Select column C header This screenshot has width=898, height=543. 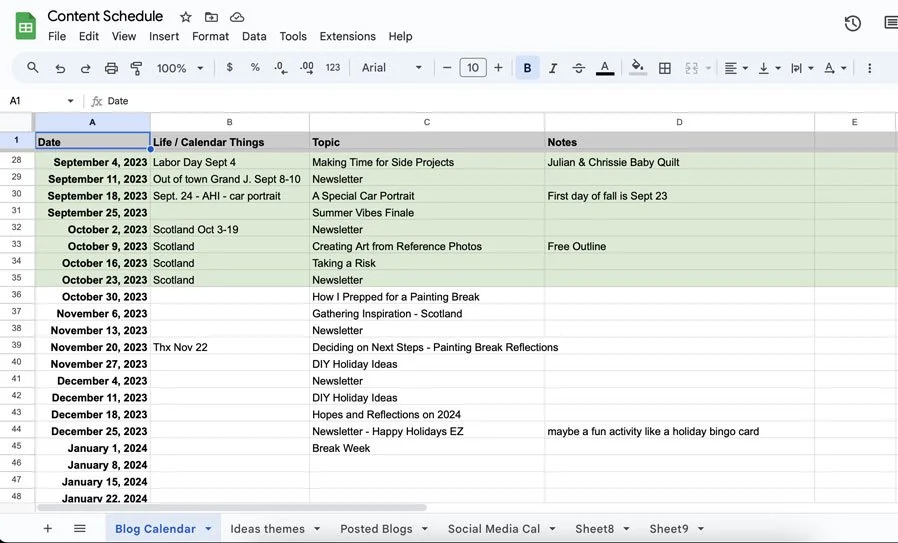[427, 122]
